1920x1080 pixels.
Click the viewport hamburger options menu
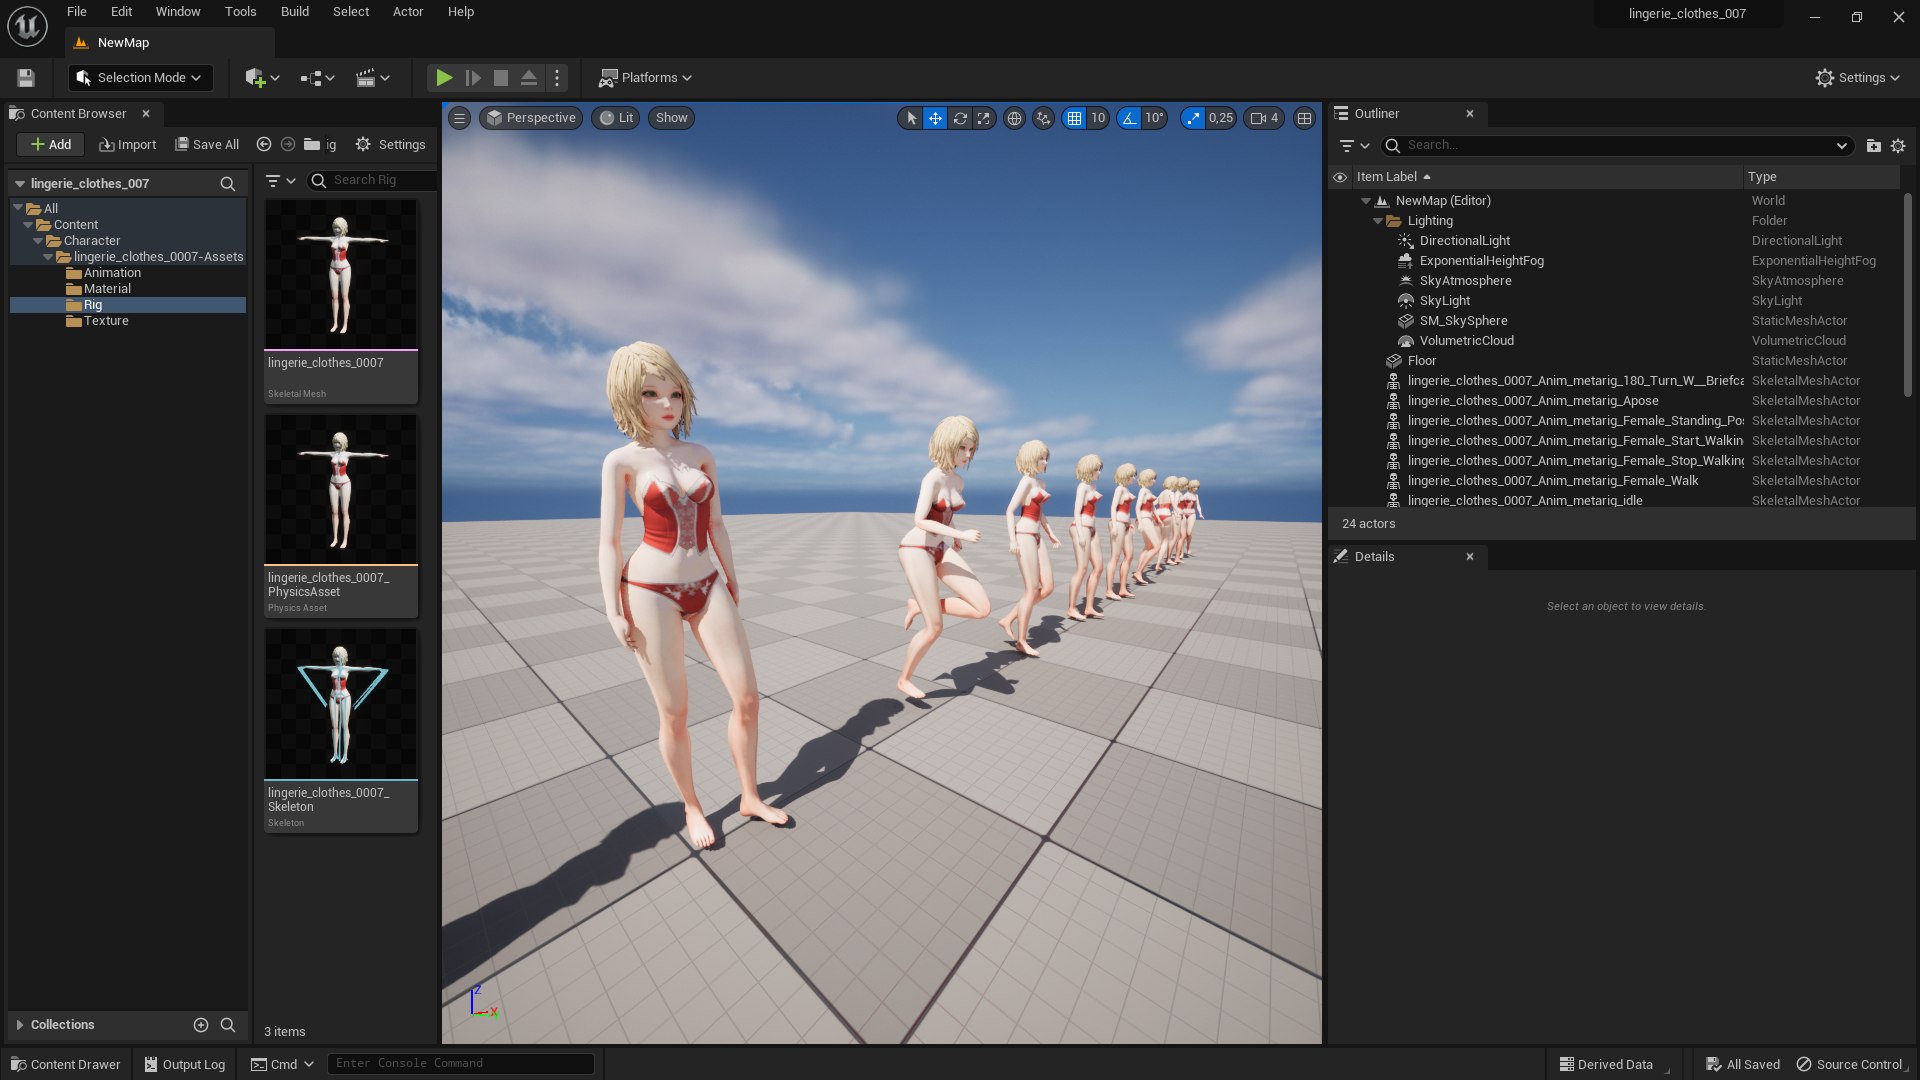(x=459, y=118)
